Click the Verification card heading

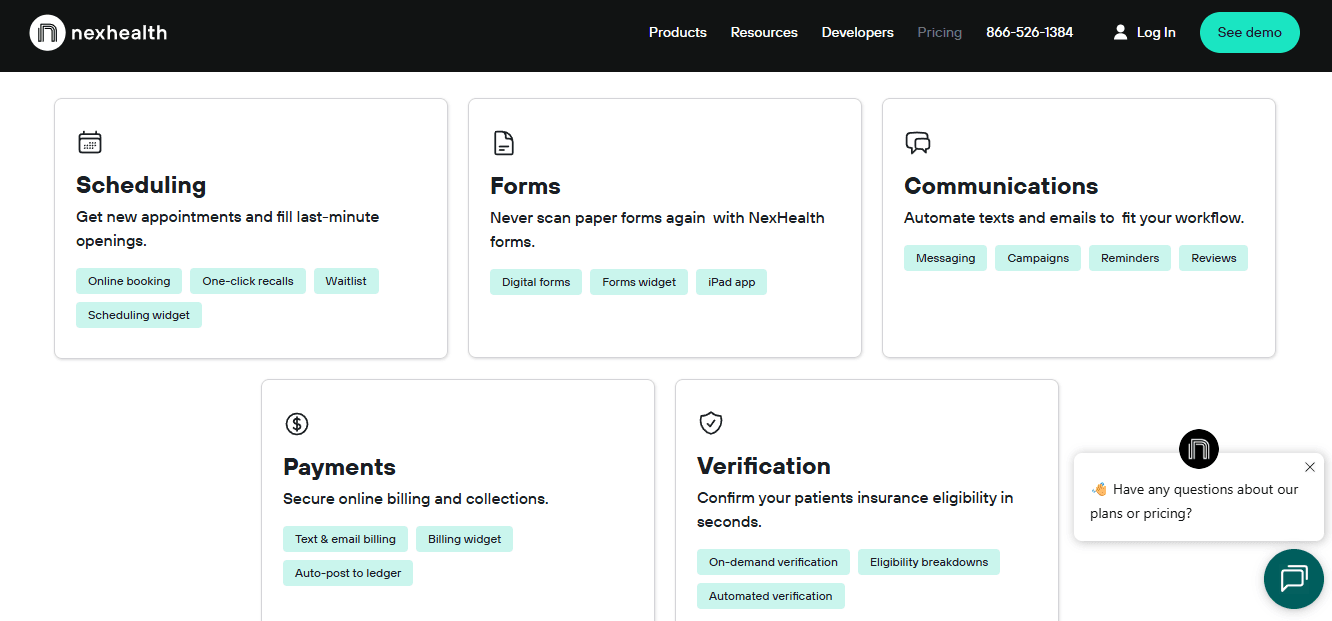coord(764,466)
